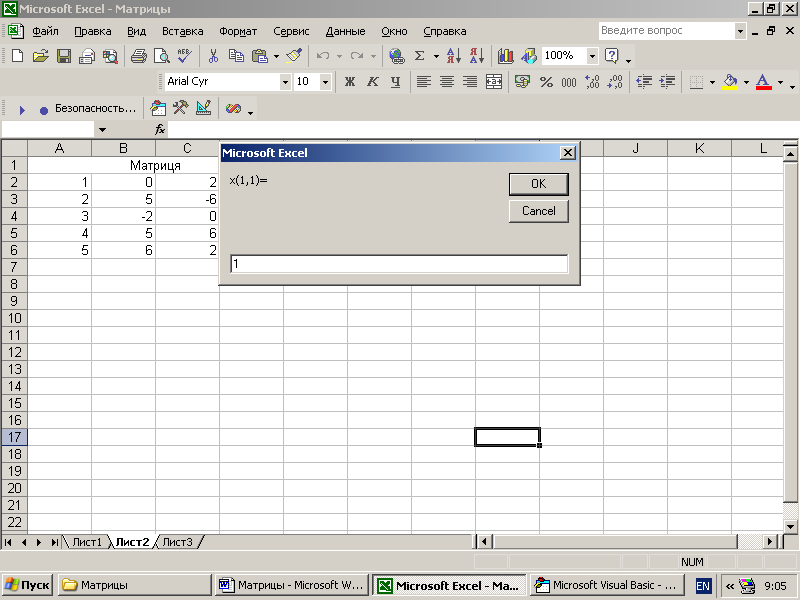Click the New workbook icon

(17, 56)
